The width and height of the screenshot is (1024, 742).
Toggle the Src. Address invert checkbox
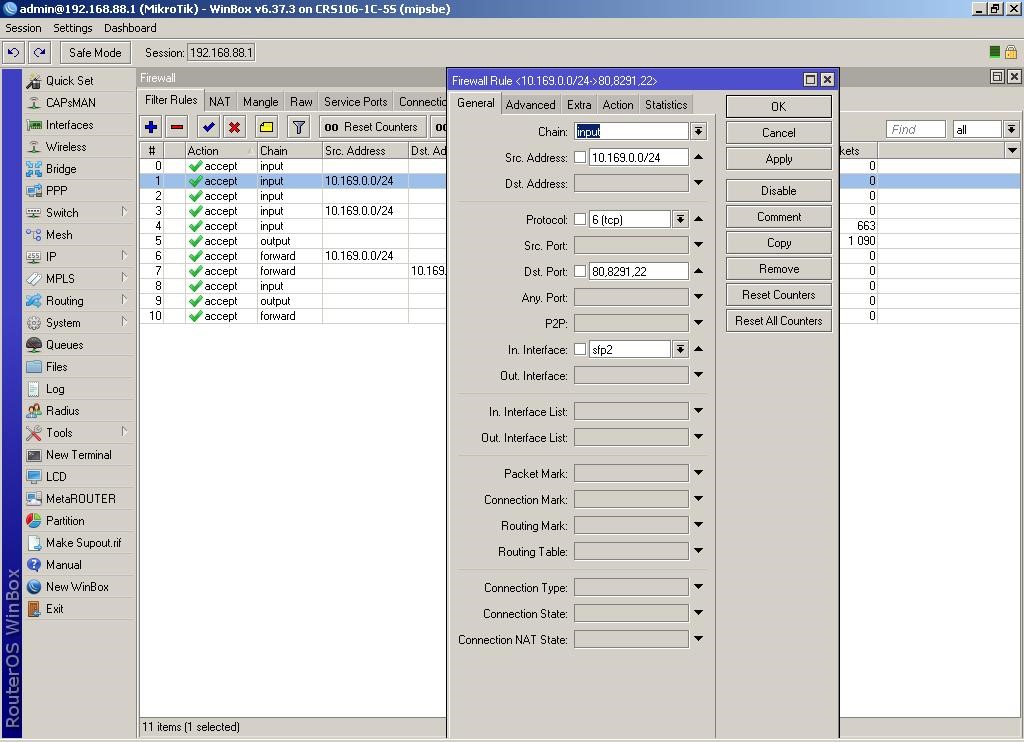(580, 157)
